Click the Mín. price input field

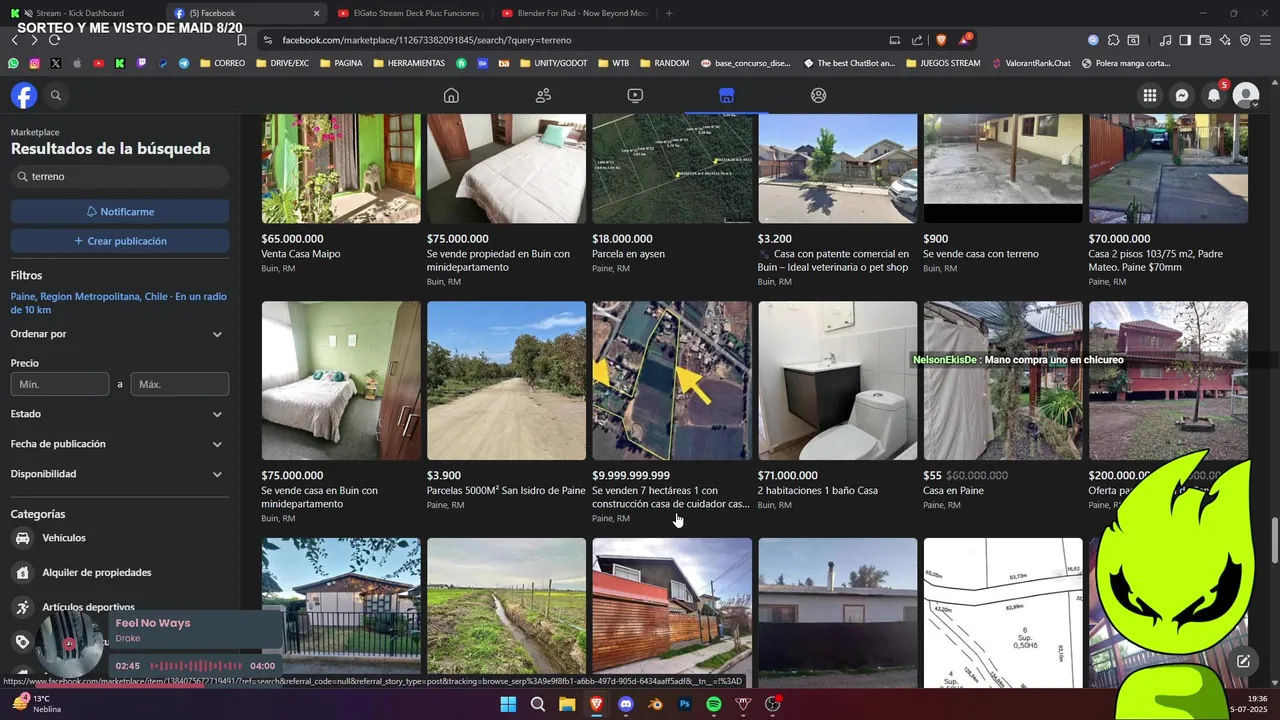[x=60, y=384]
